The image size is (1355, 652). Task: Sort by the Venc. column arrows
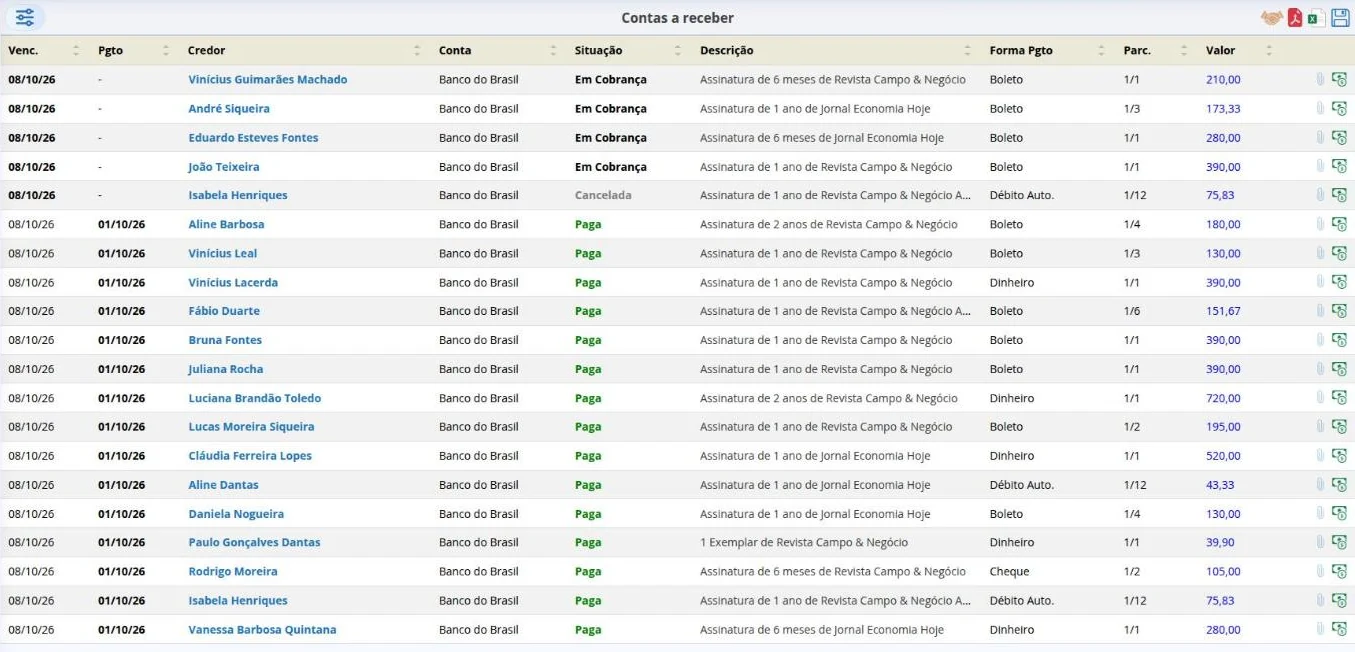[76, 50]
